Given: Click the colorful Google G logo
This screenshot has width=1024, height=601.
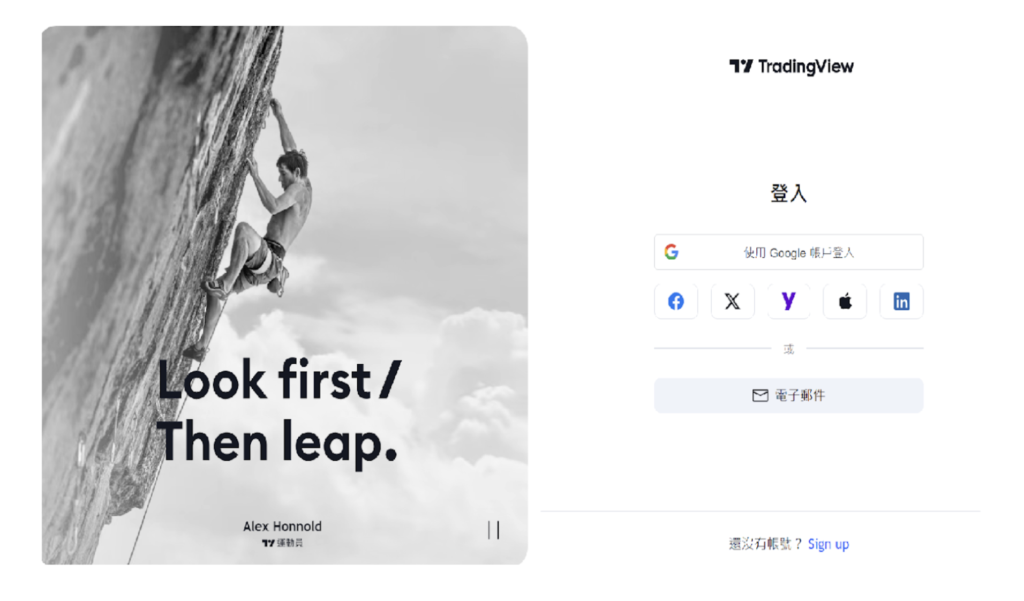Looking at the screenshot, I should 671,252.
